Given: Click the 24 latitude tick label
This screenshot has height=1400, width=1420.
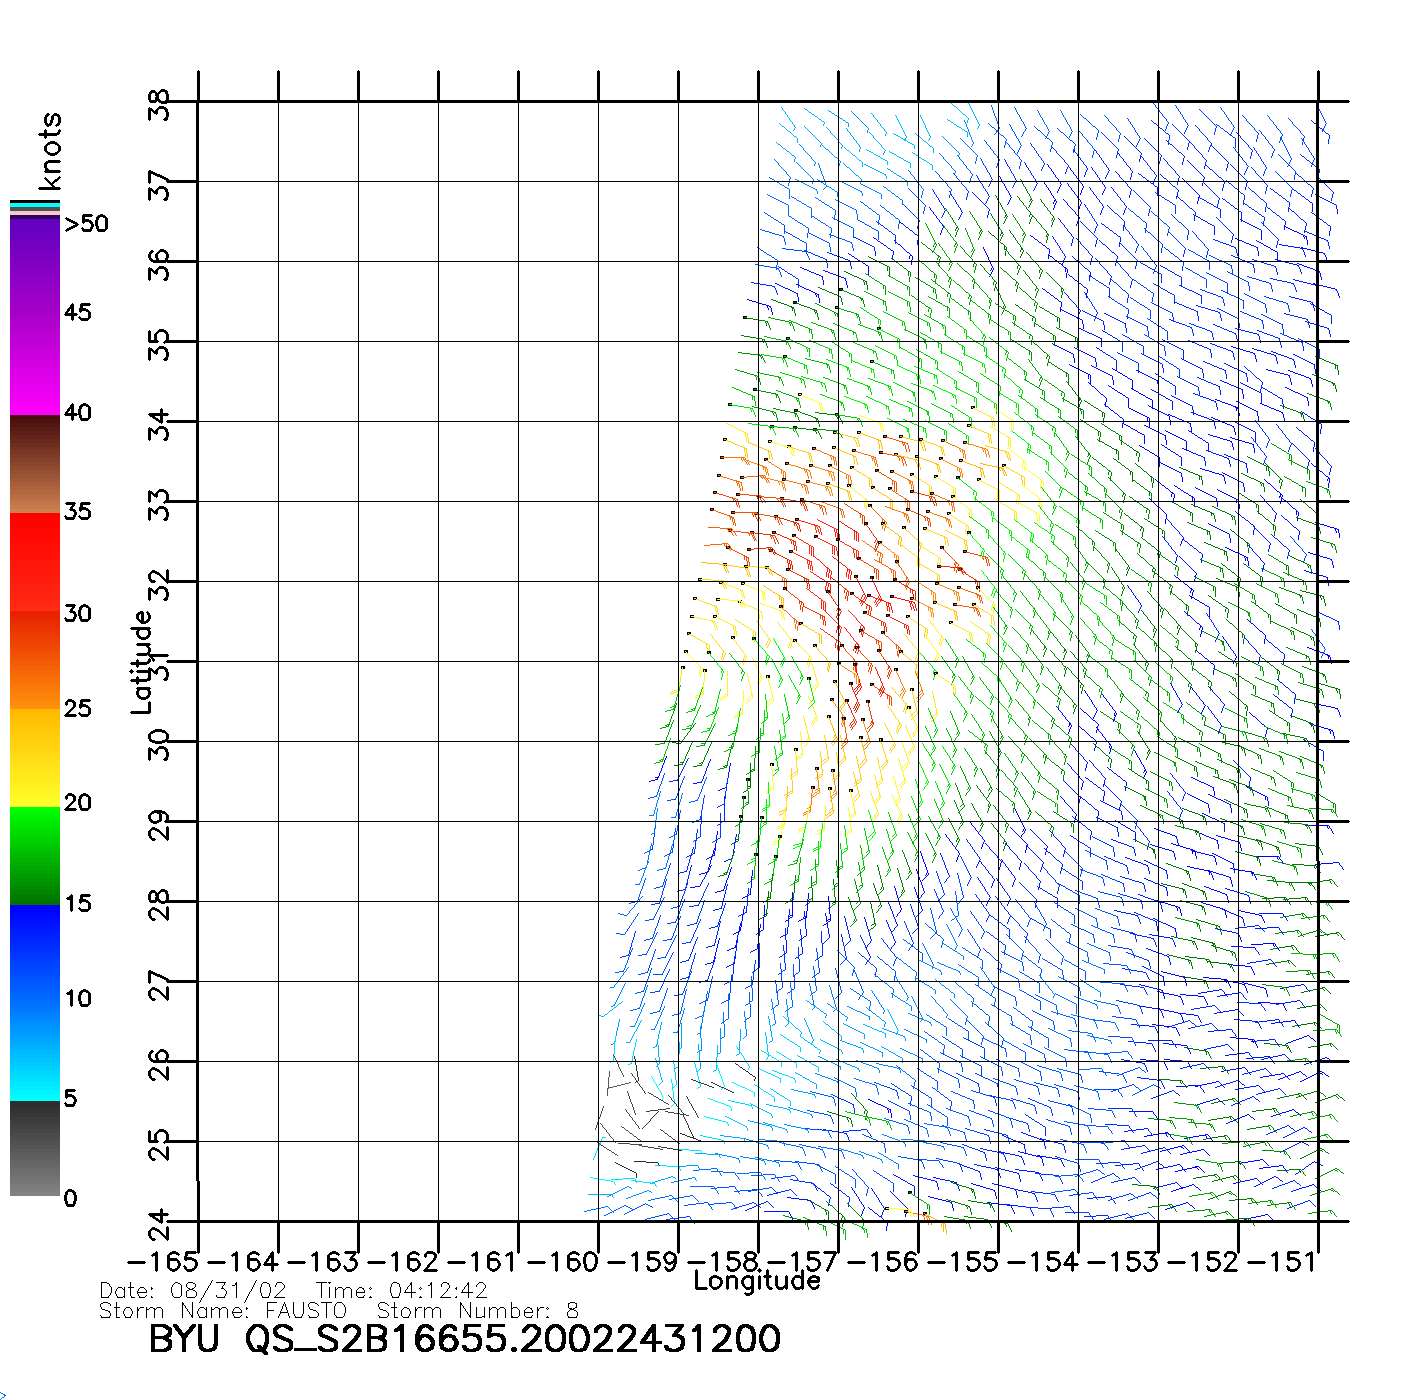Looking at the screenshot, I should point(160,1223).
